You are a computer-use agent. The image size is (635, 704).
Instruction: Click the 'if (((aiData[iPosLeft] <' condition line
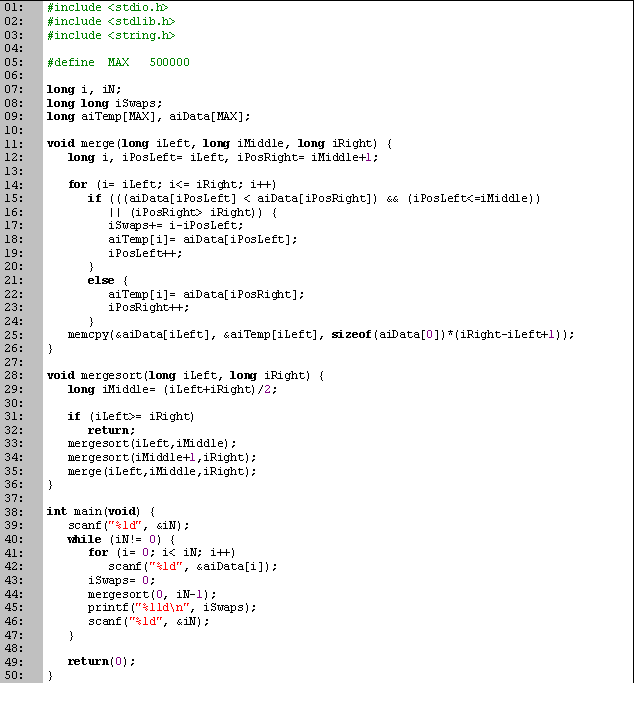[x=314, y=198]
